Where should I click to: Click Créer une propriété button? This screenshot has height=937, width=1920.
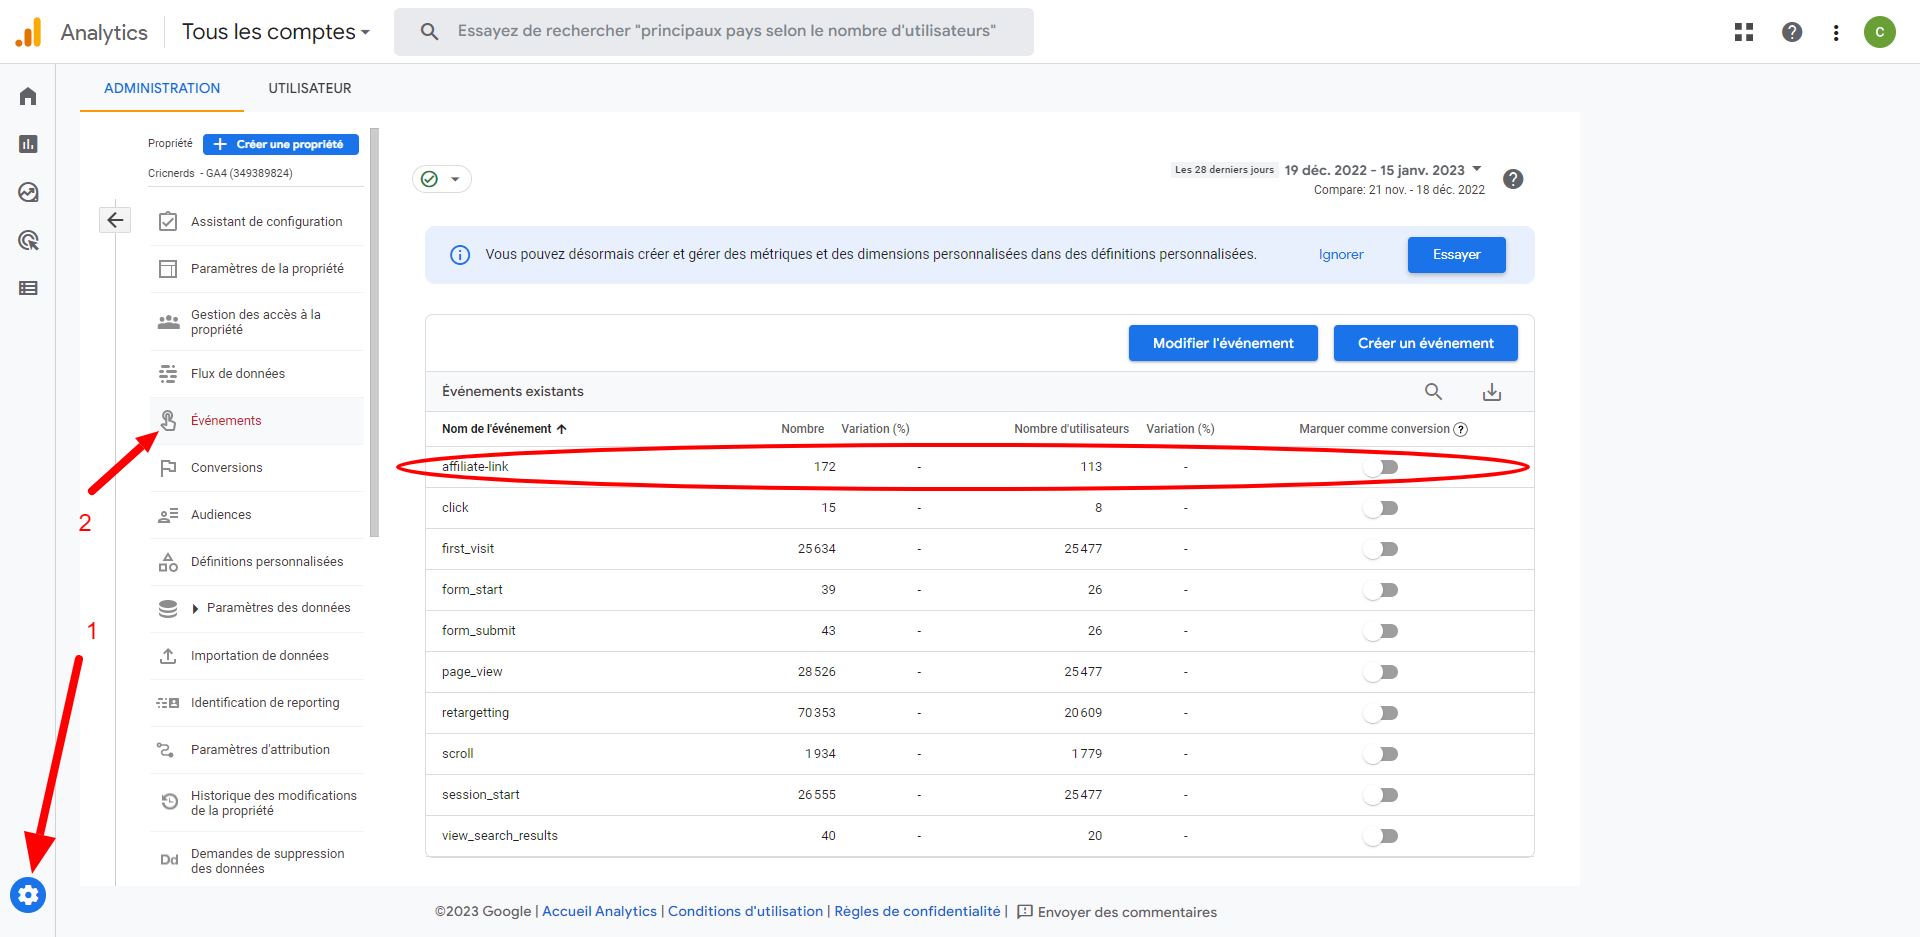pos(281,144)
